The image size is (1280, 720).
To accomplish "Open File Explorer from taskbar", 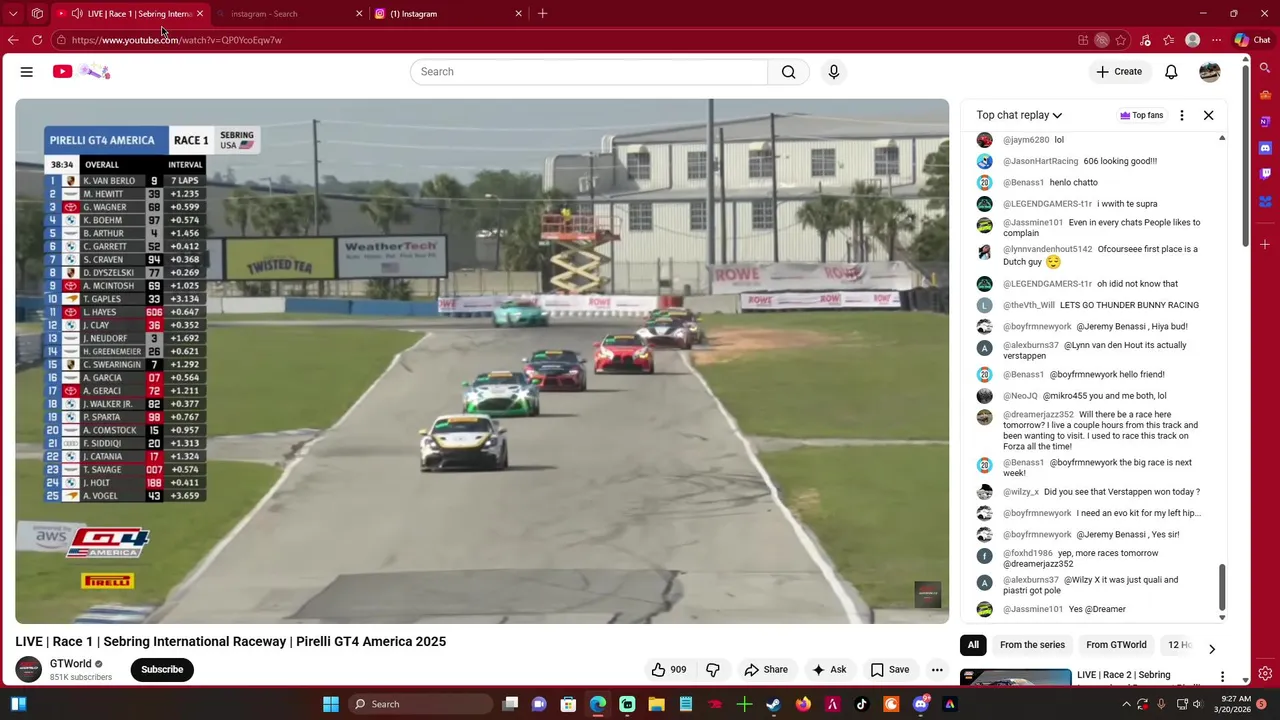I will [x=656, y=704].
